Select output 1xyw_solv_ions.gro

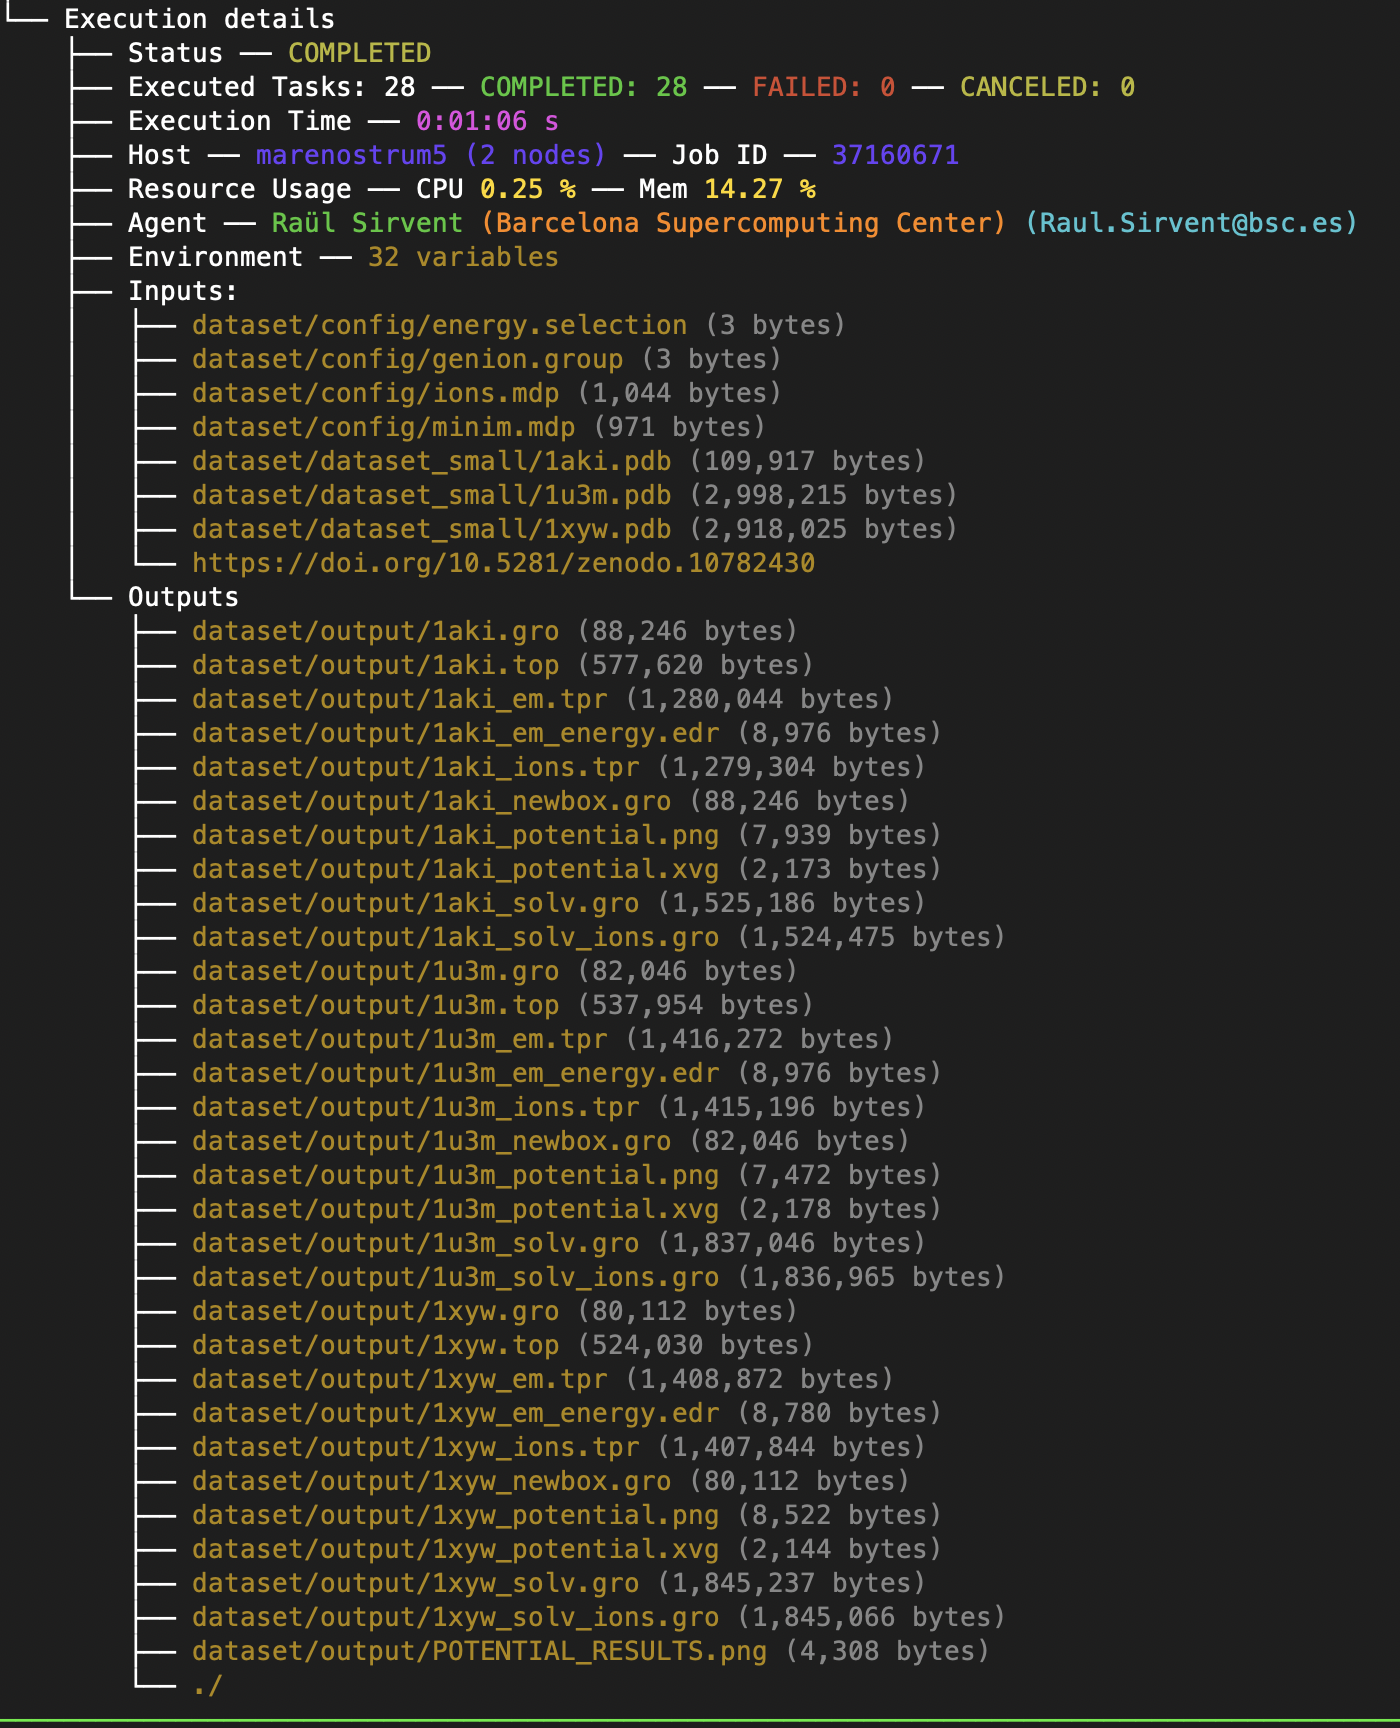pyautogui.click(x=455, y=1617)
